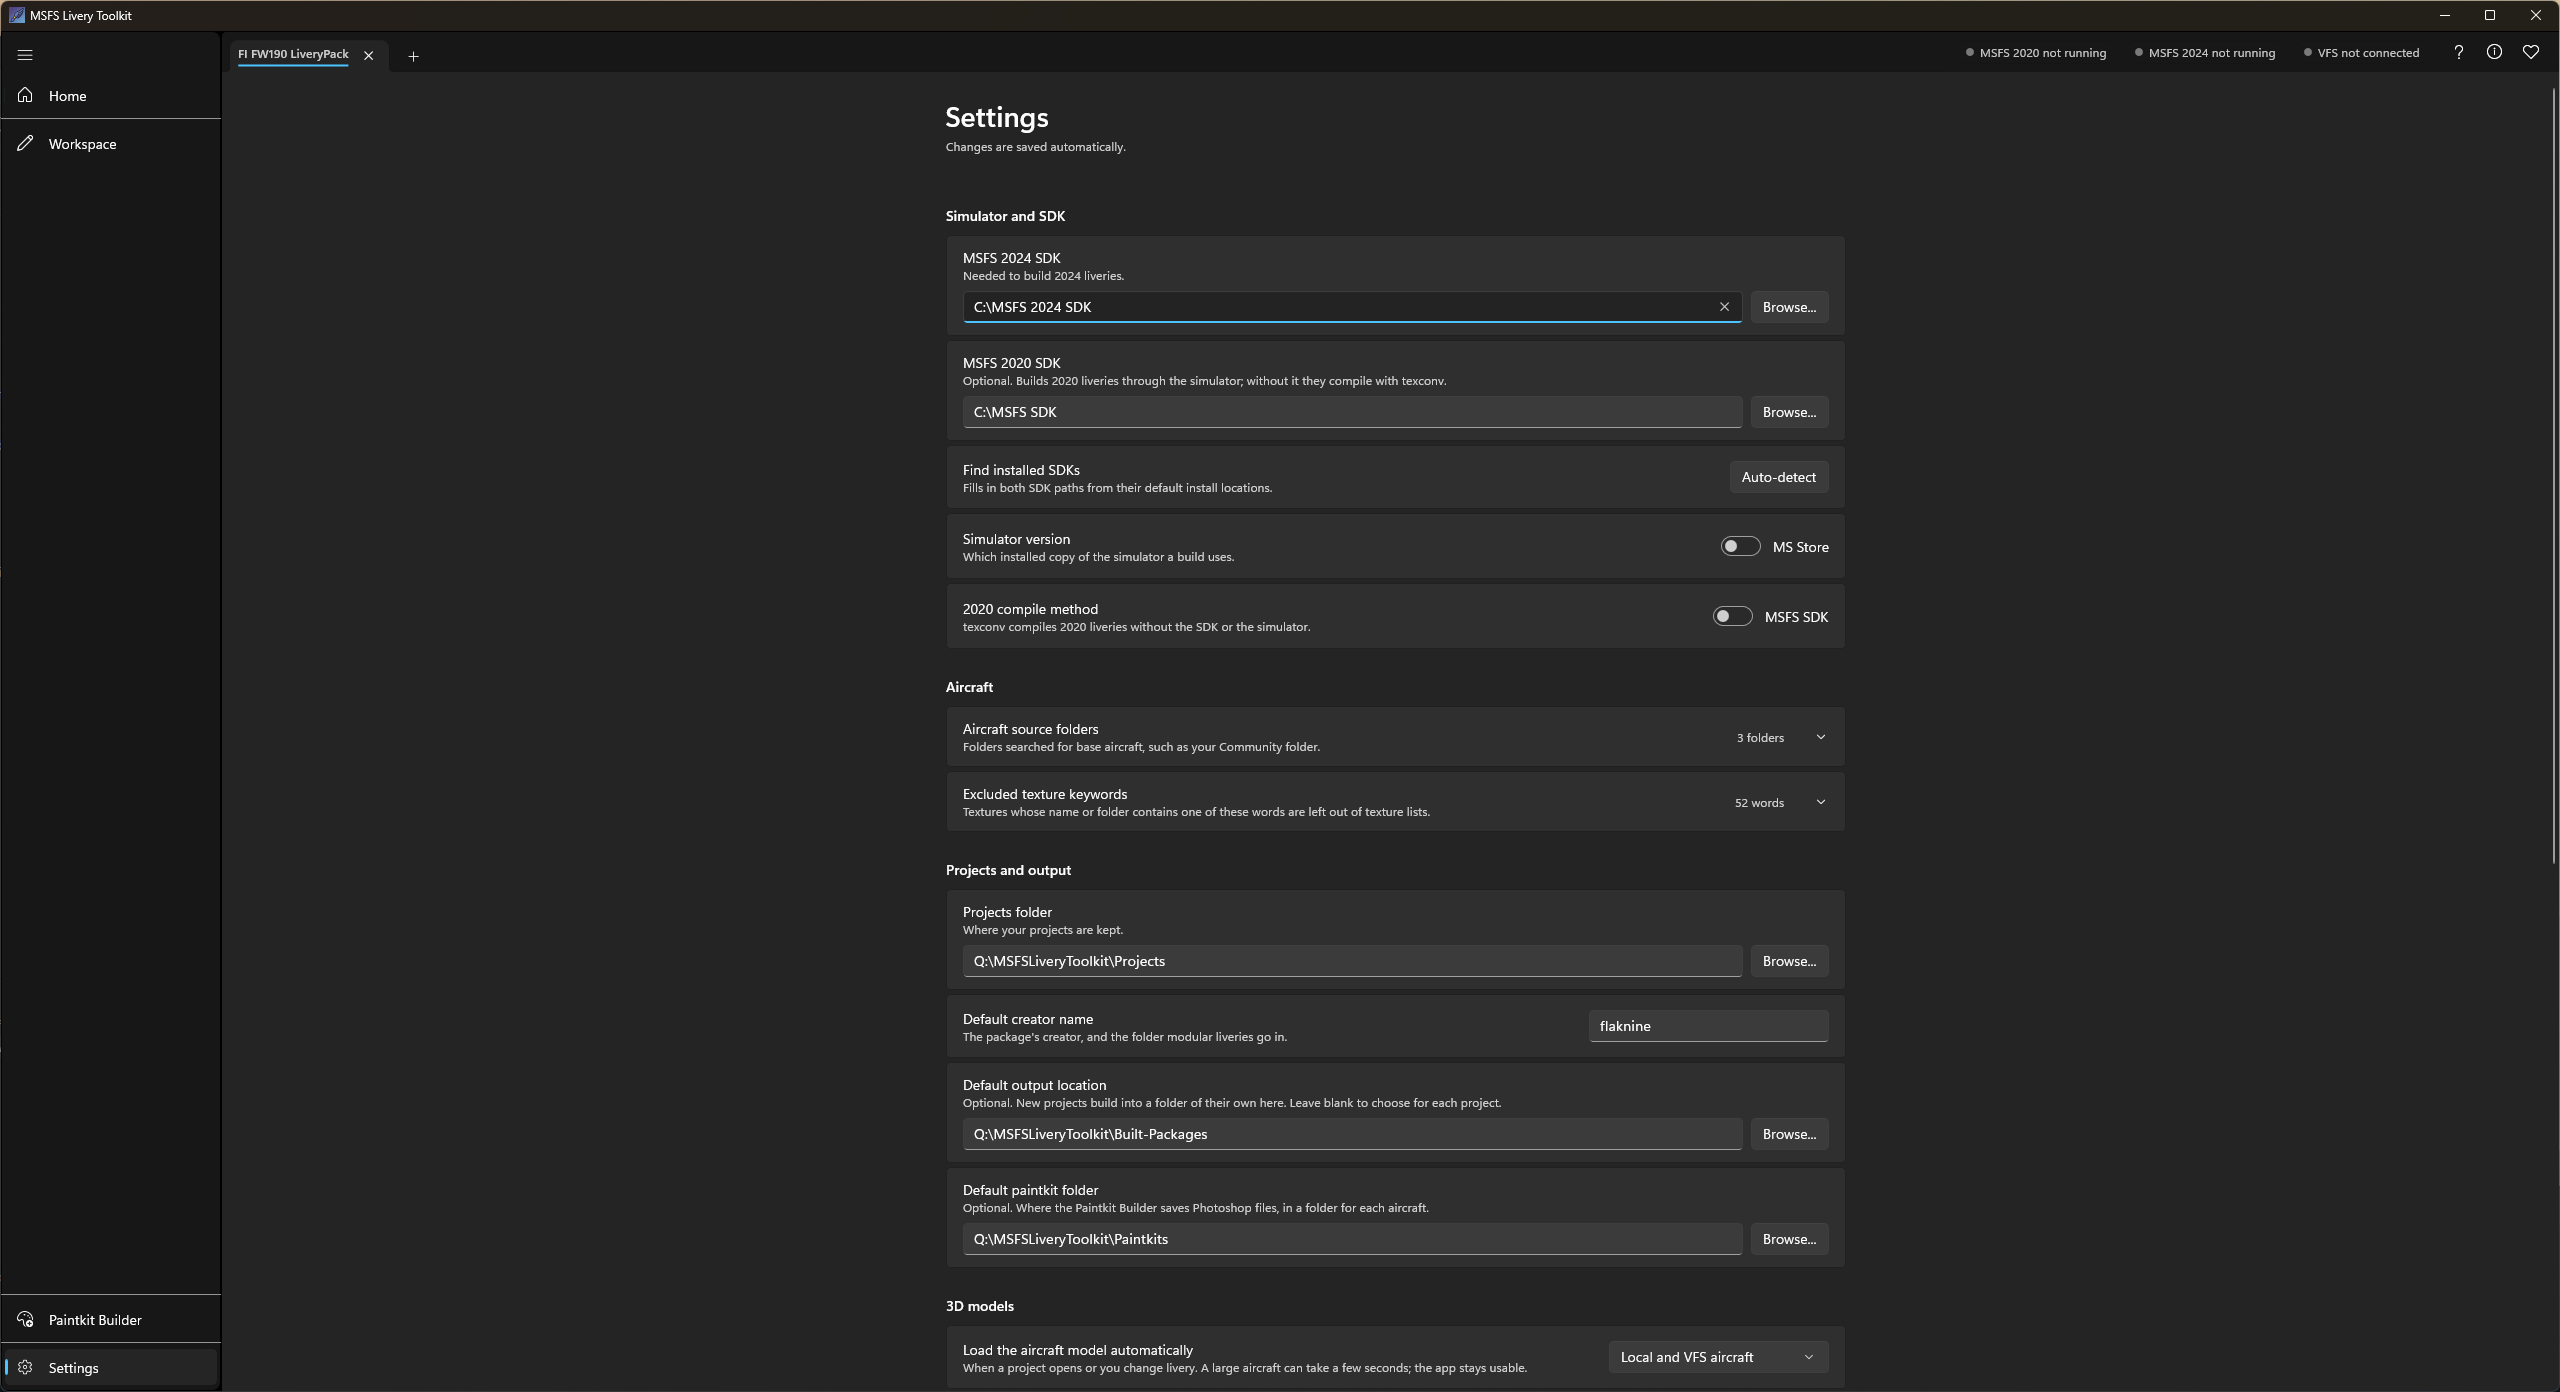The height and width of the screenshot is (1392, 2560).
Task: Open the help question mark icon
Action: (2458, 52)
